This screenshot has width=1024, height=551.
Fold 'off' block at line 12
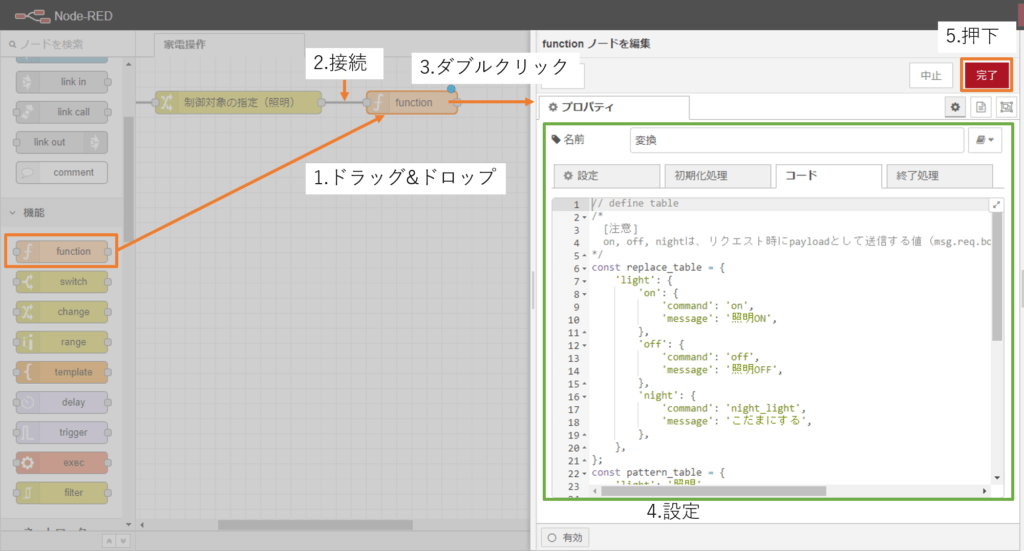[584, 345]
